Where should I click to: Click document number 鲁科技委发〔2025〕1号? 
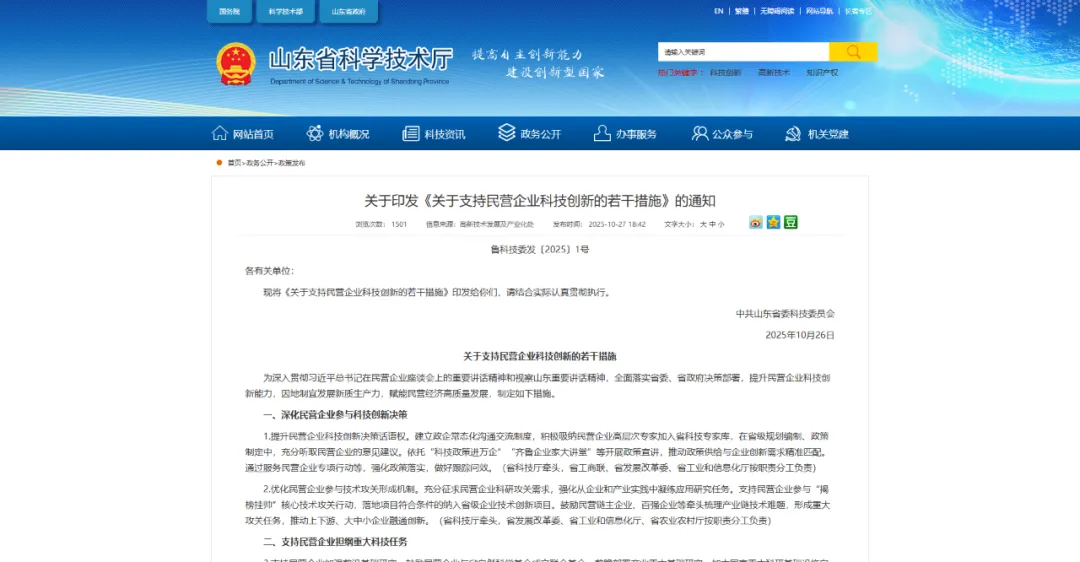(539, 249)
